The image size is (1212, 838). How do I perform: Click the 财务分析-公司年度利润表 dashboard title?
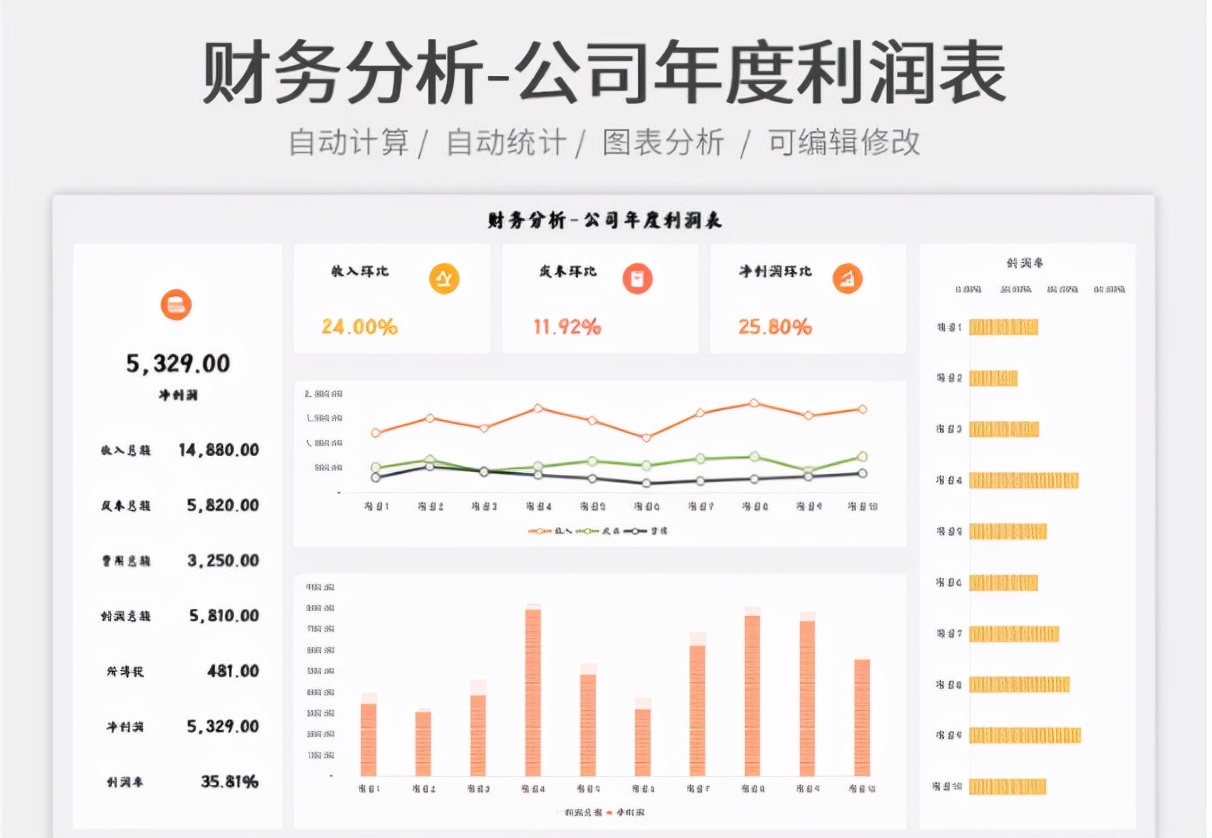604,218
